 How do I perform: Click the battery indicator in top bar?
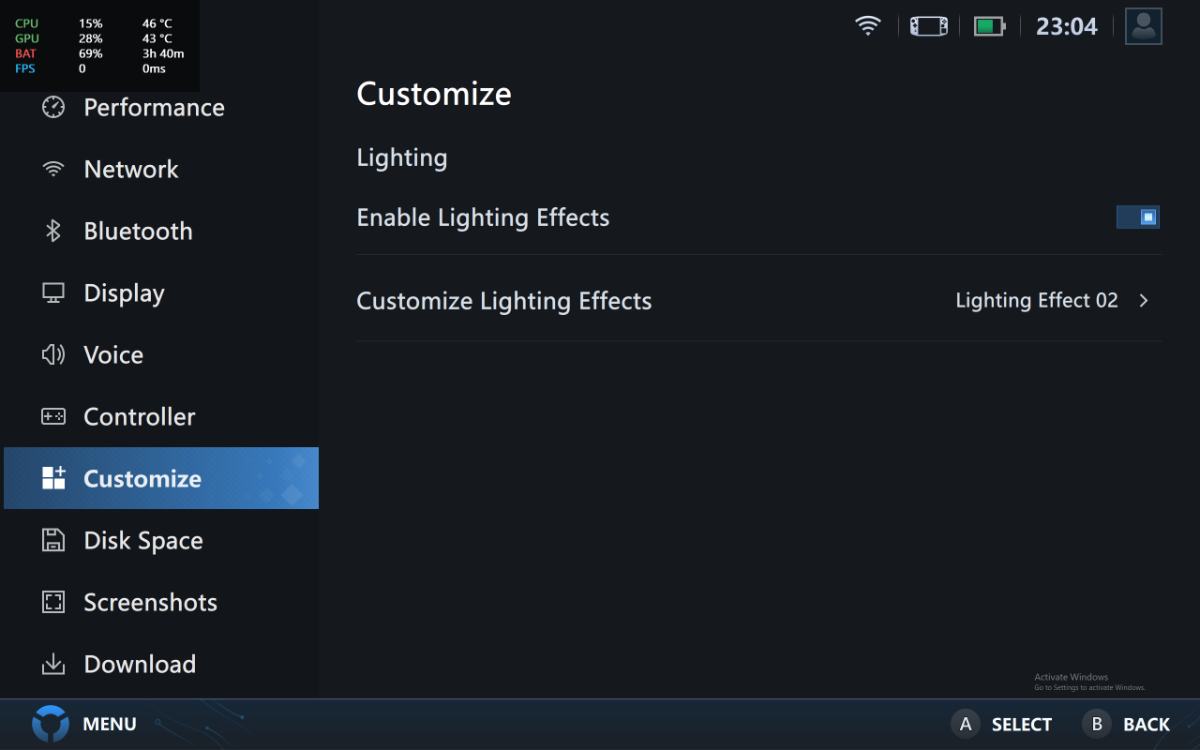(989, 26)
